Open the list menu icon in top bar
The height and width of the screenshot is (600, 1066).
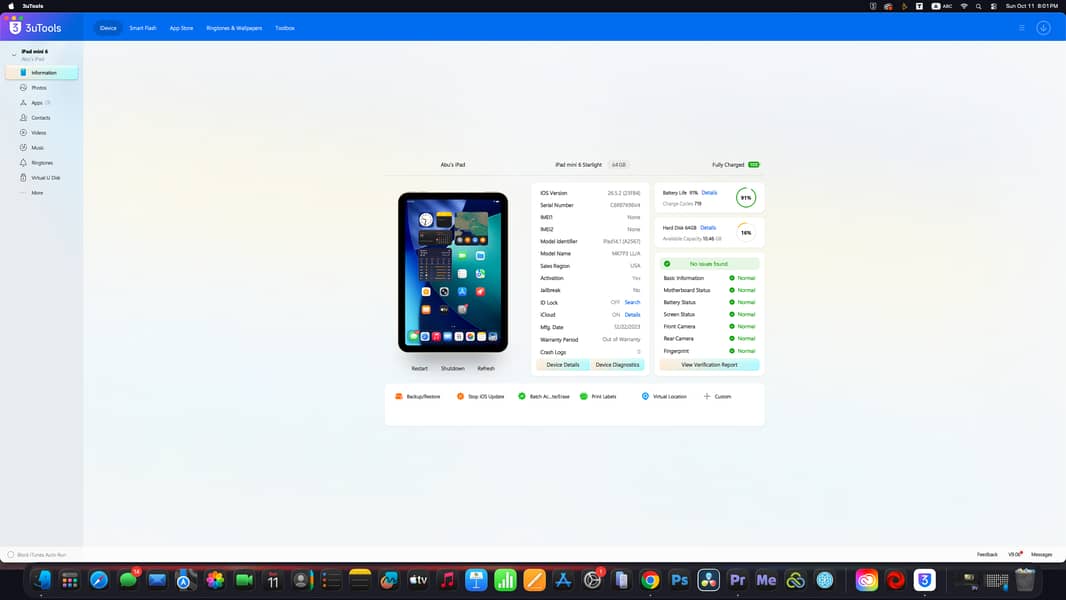coord(1021,28)
